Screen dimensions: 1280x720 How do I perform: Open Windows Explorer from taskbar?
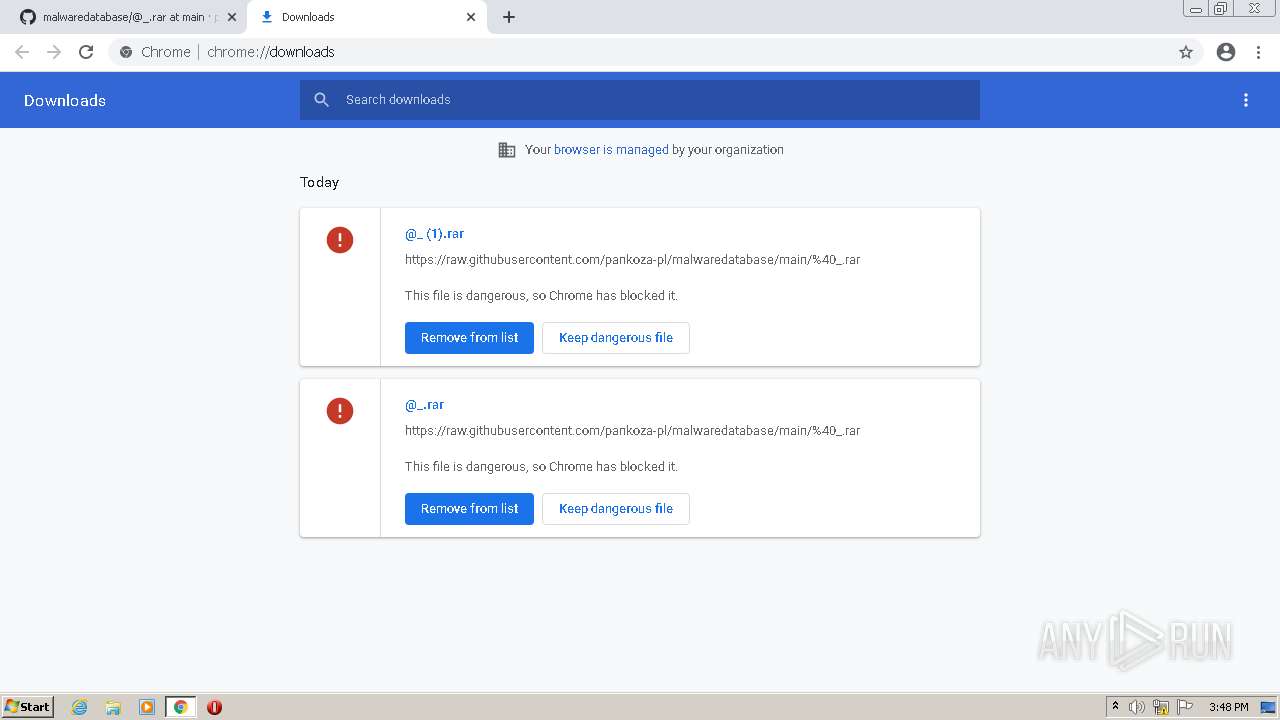click(113, 707)
